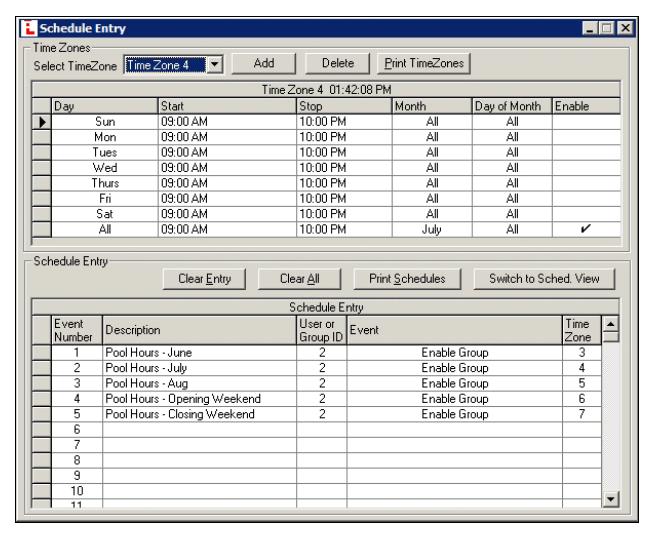Image resolution: width=653 pixels, height=538 pixels.
Task: Click the Day column header
Action: click(x=105, y=106)
